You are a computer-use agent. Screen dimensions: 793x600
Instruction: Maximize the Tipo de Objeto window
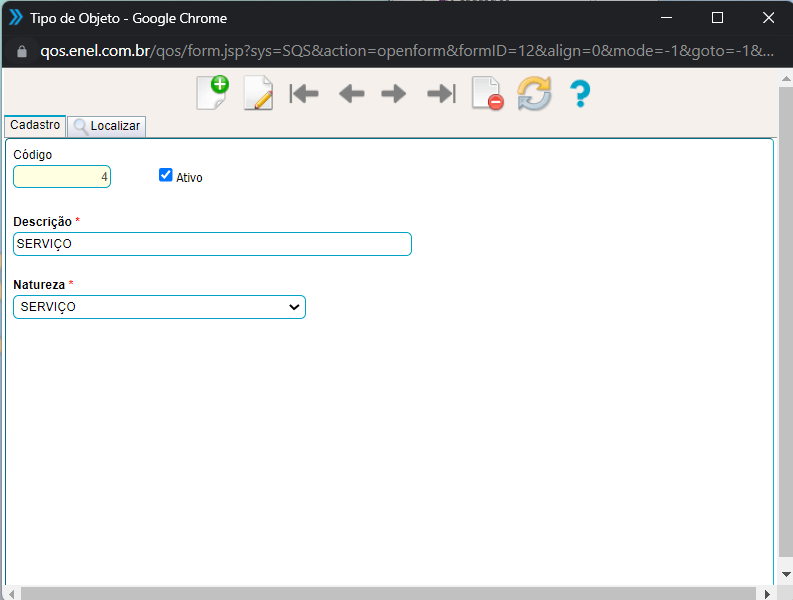tap(717, 18)
